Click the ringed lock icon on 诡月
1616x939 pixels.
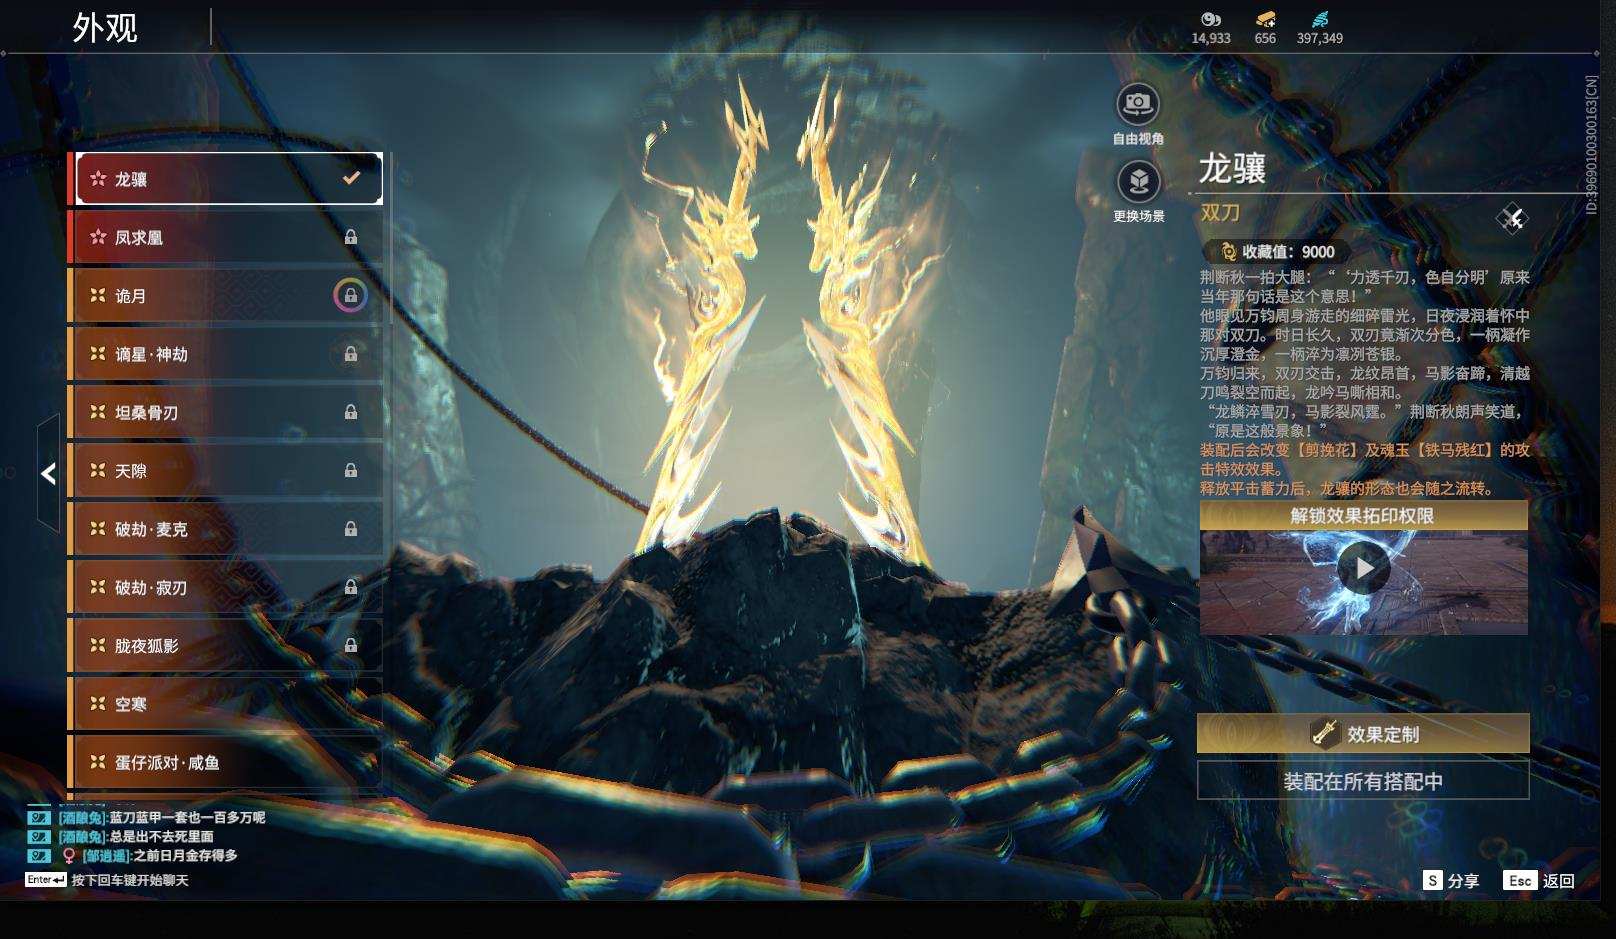pos(350,296)
